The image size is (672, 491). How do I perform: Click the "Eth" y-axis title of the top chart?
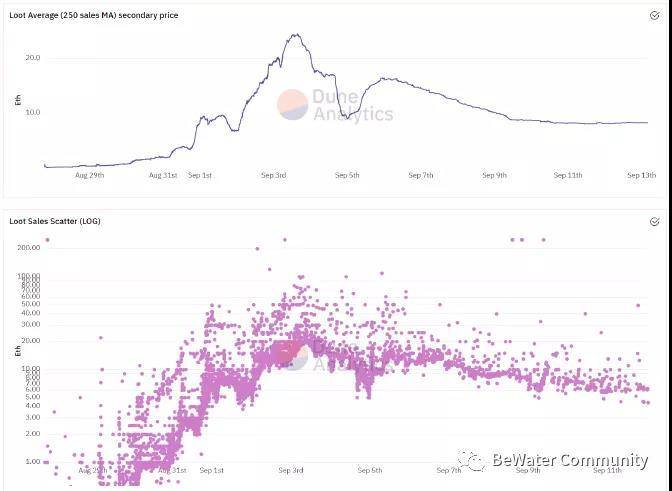pos(17,100)
